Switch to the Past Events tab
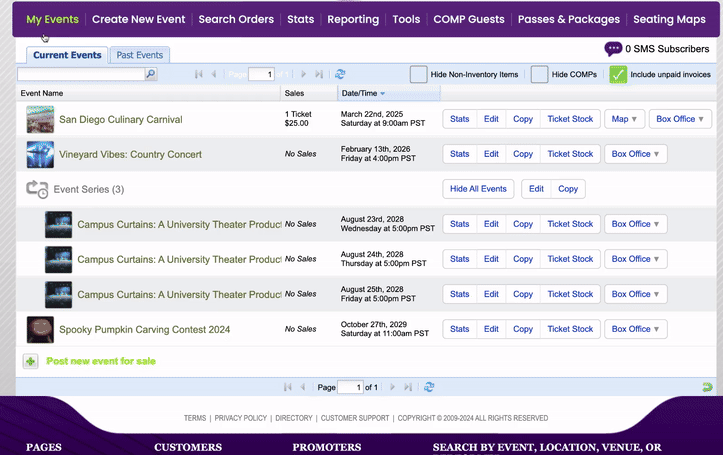723x455 pixels. click(x=138, y=55)
